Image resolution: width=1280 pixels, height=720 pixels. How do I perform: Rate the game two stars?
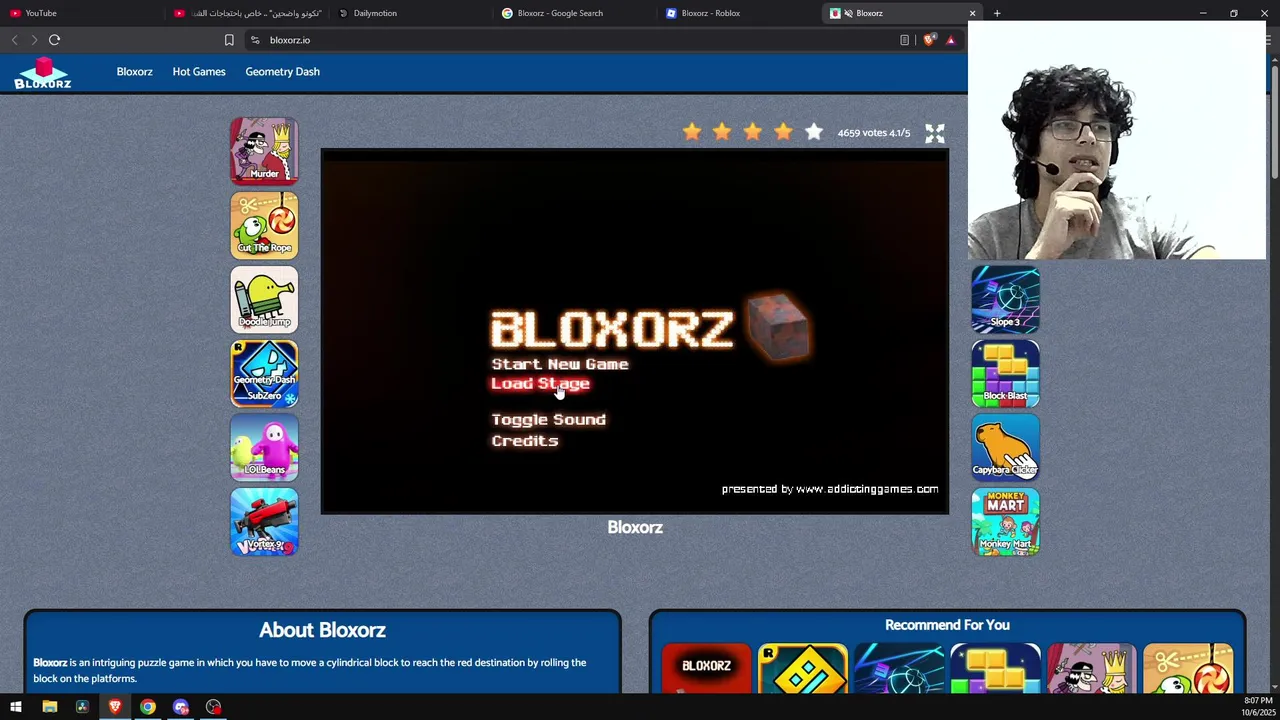pyautogui.click(x=722, y=132)
